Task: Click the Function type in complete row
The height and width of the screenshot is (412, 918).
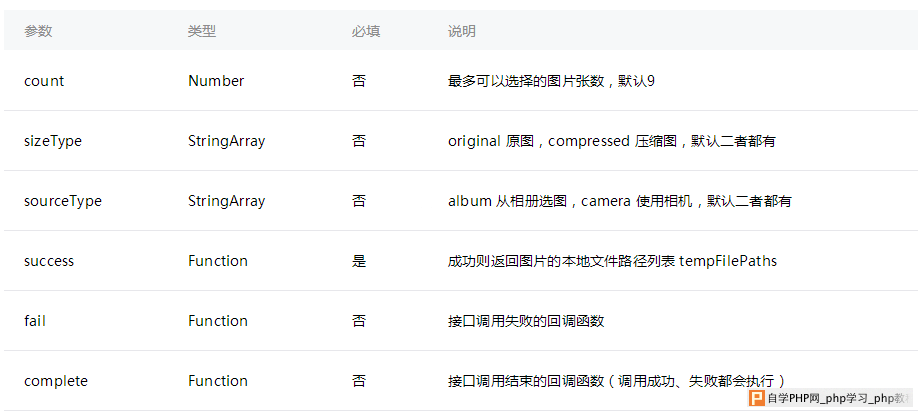Action: click(218, 381)
